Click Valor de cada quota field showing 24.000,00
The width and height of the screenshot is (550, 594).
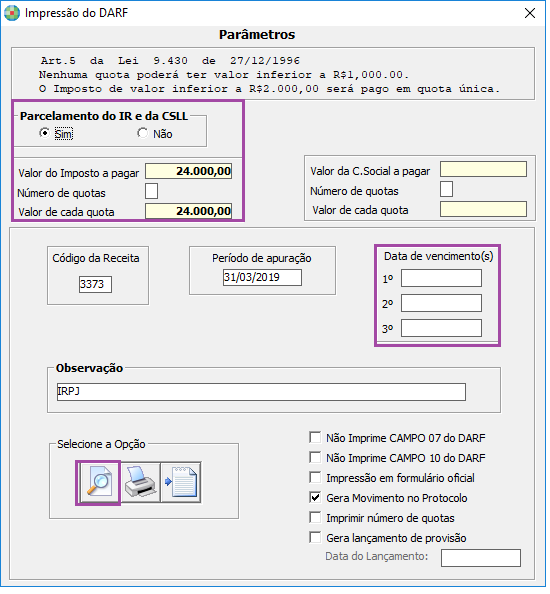pyautogui.click(x=189, y=211)
